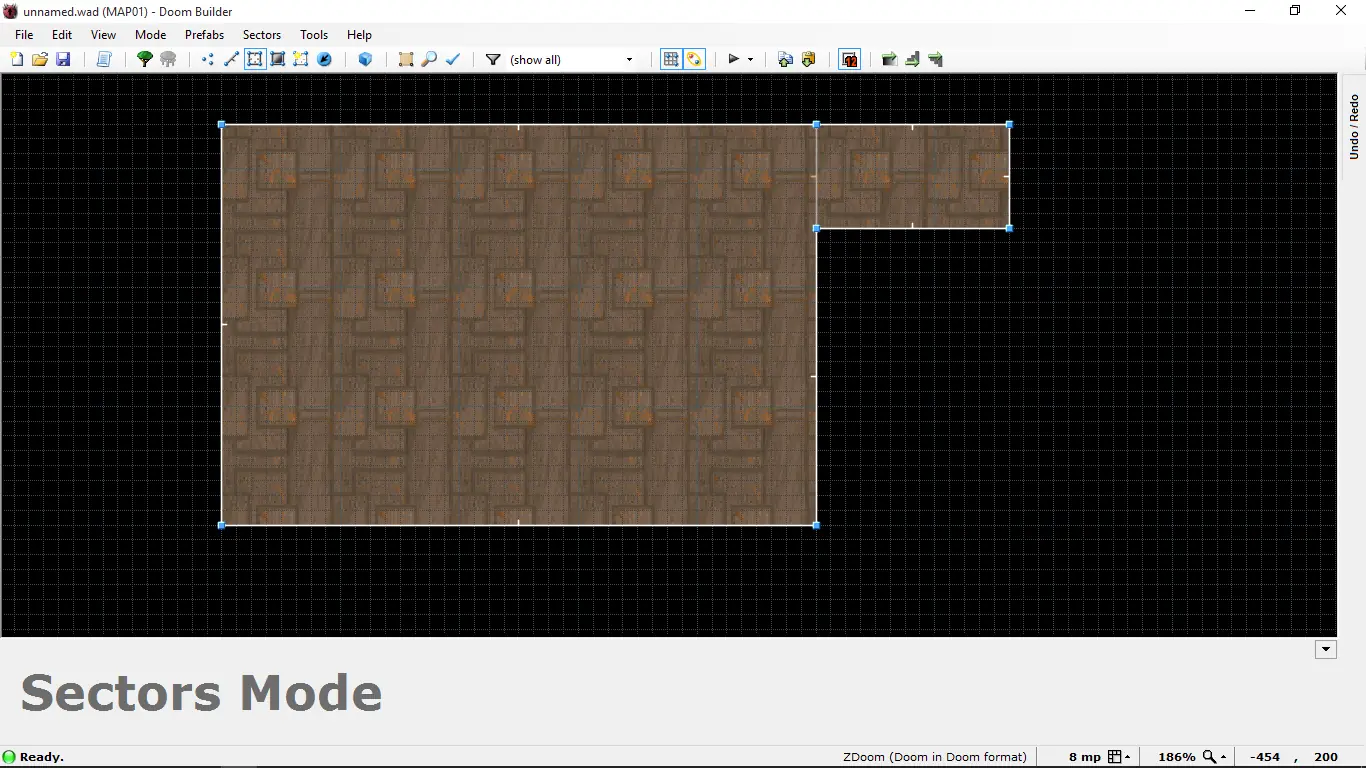
Task: Click the grid setup icon in status bar
Action: pyautogui.click(x=1115, y=757)
